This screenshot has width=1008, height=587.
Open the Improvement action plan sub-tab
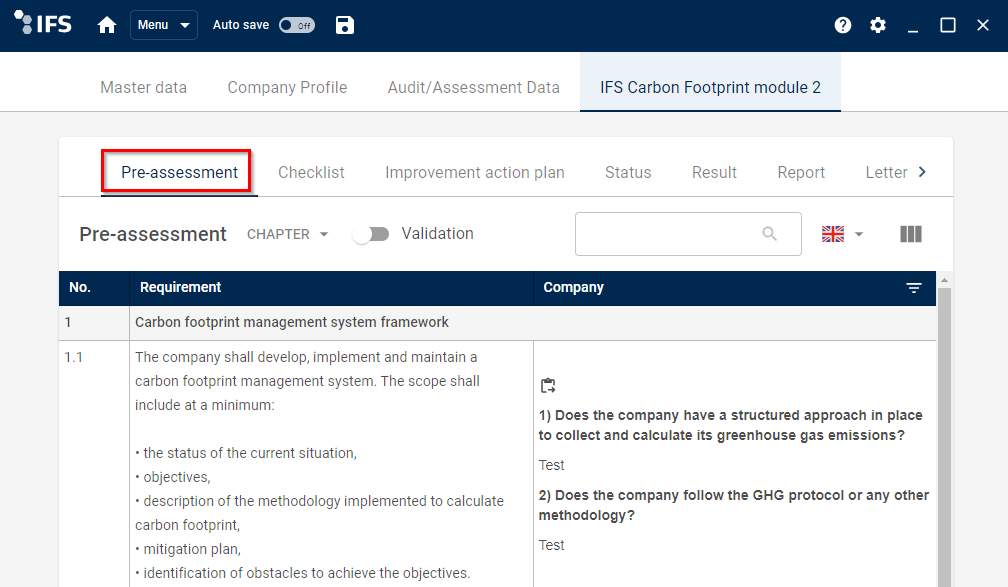474,172
